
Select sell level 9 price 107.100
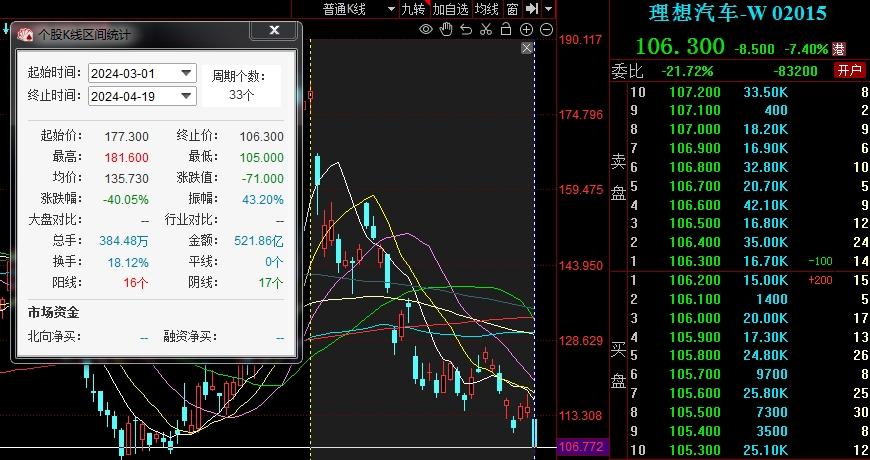695,110
